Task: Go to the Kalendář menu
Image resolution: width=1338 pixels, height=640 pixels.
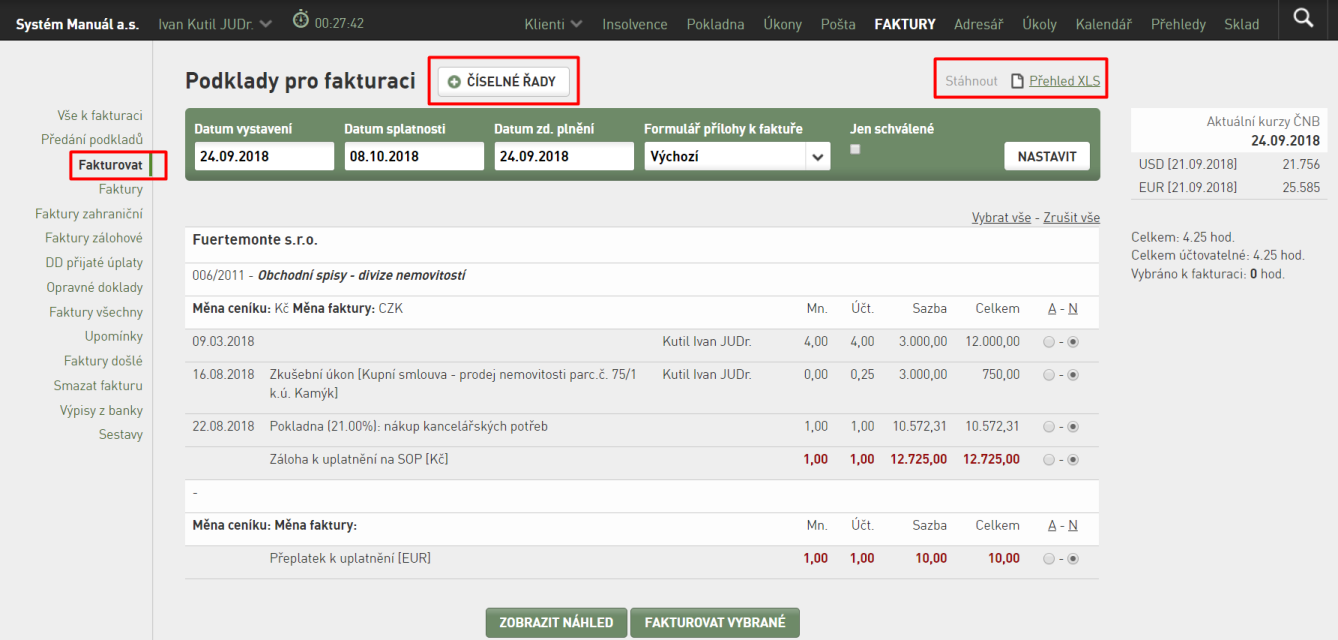Action: (x=1104, y=24)
